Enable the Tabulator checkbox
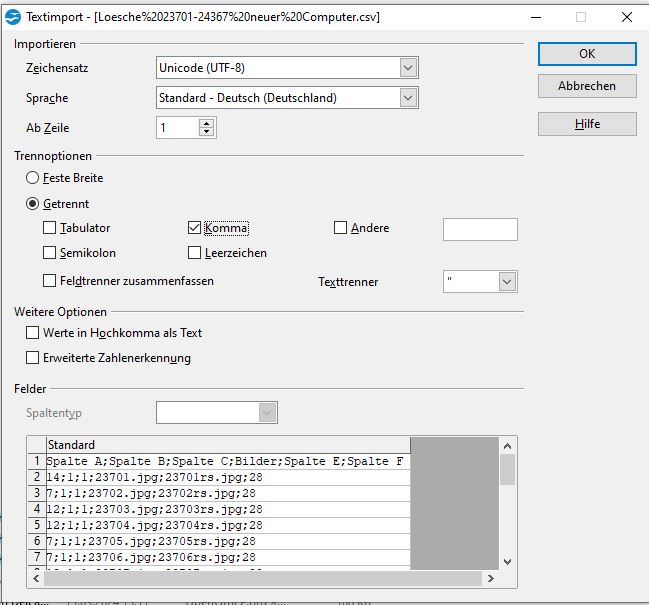Viewport: 649px width, 605px height. coord(50,228)
